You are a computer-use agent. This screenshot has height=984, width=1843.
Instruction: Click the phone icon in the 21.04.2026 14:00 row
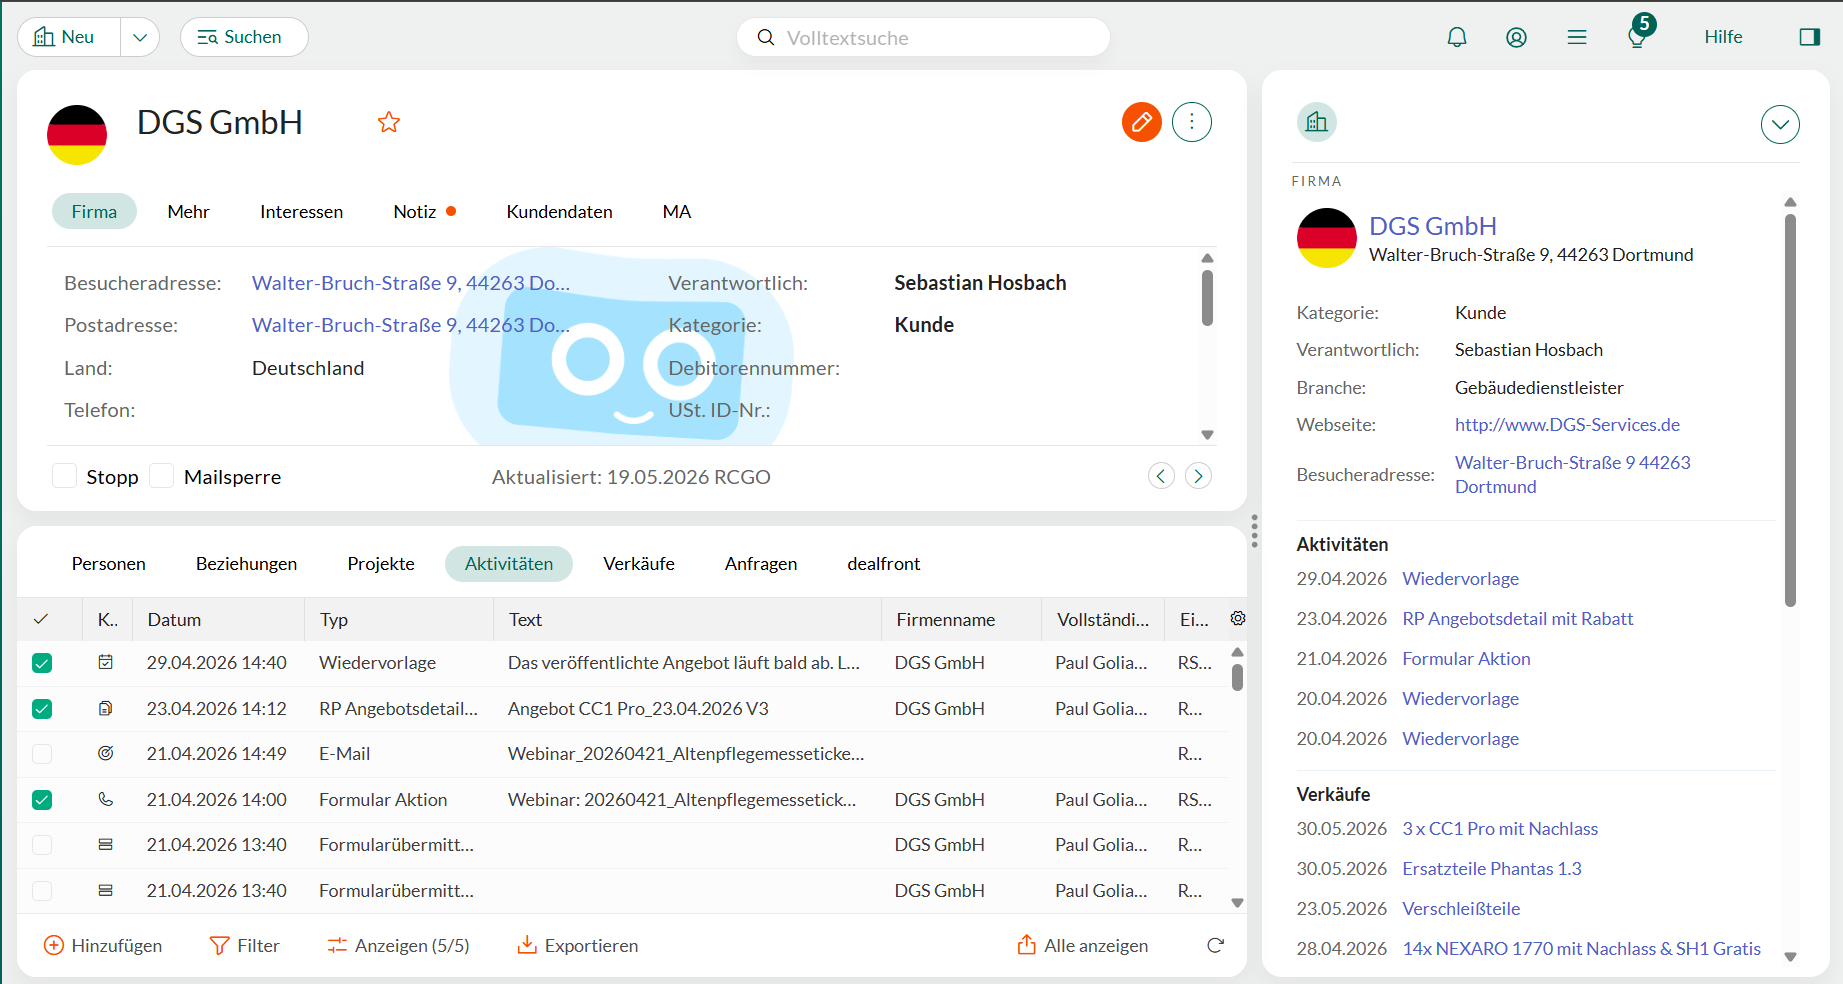click(106, 799)
